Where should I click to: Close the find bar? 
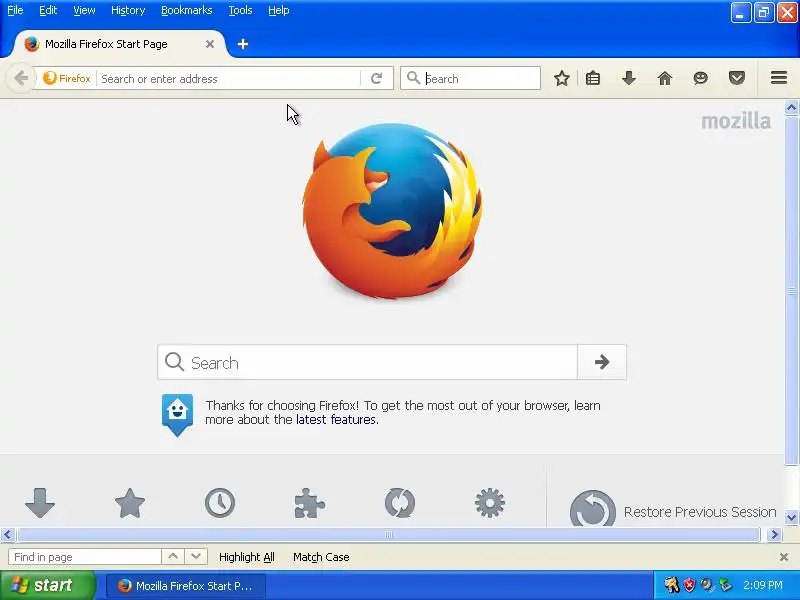784,557
